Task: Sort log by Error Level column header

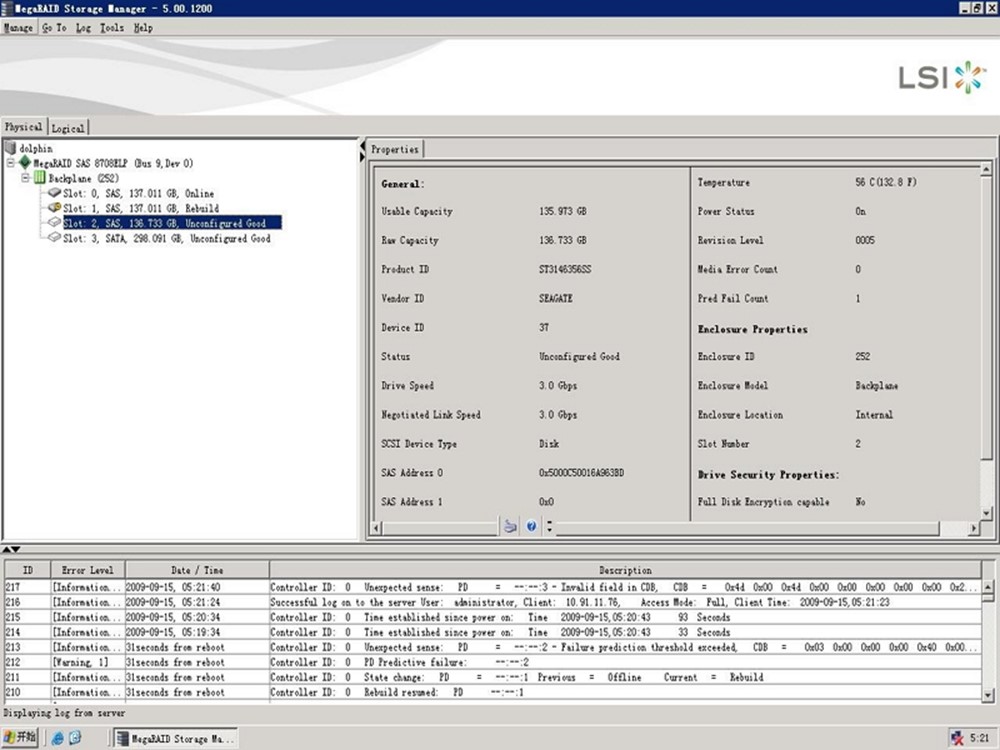Action: pyautogui.click(x=88, y=570)
